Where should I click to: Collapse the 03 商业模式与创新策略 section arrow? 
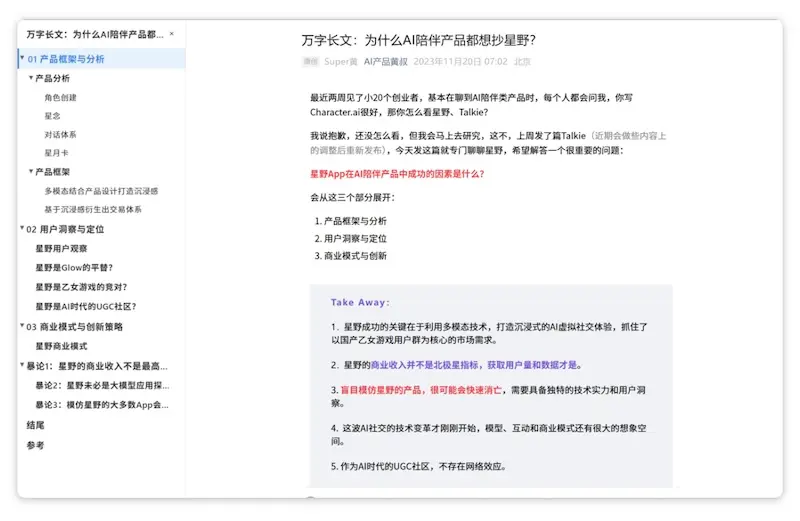point(22,326)
